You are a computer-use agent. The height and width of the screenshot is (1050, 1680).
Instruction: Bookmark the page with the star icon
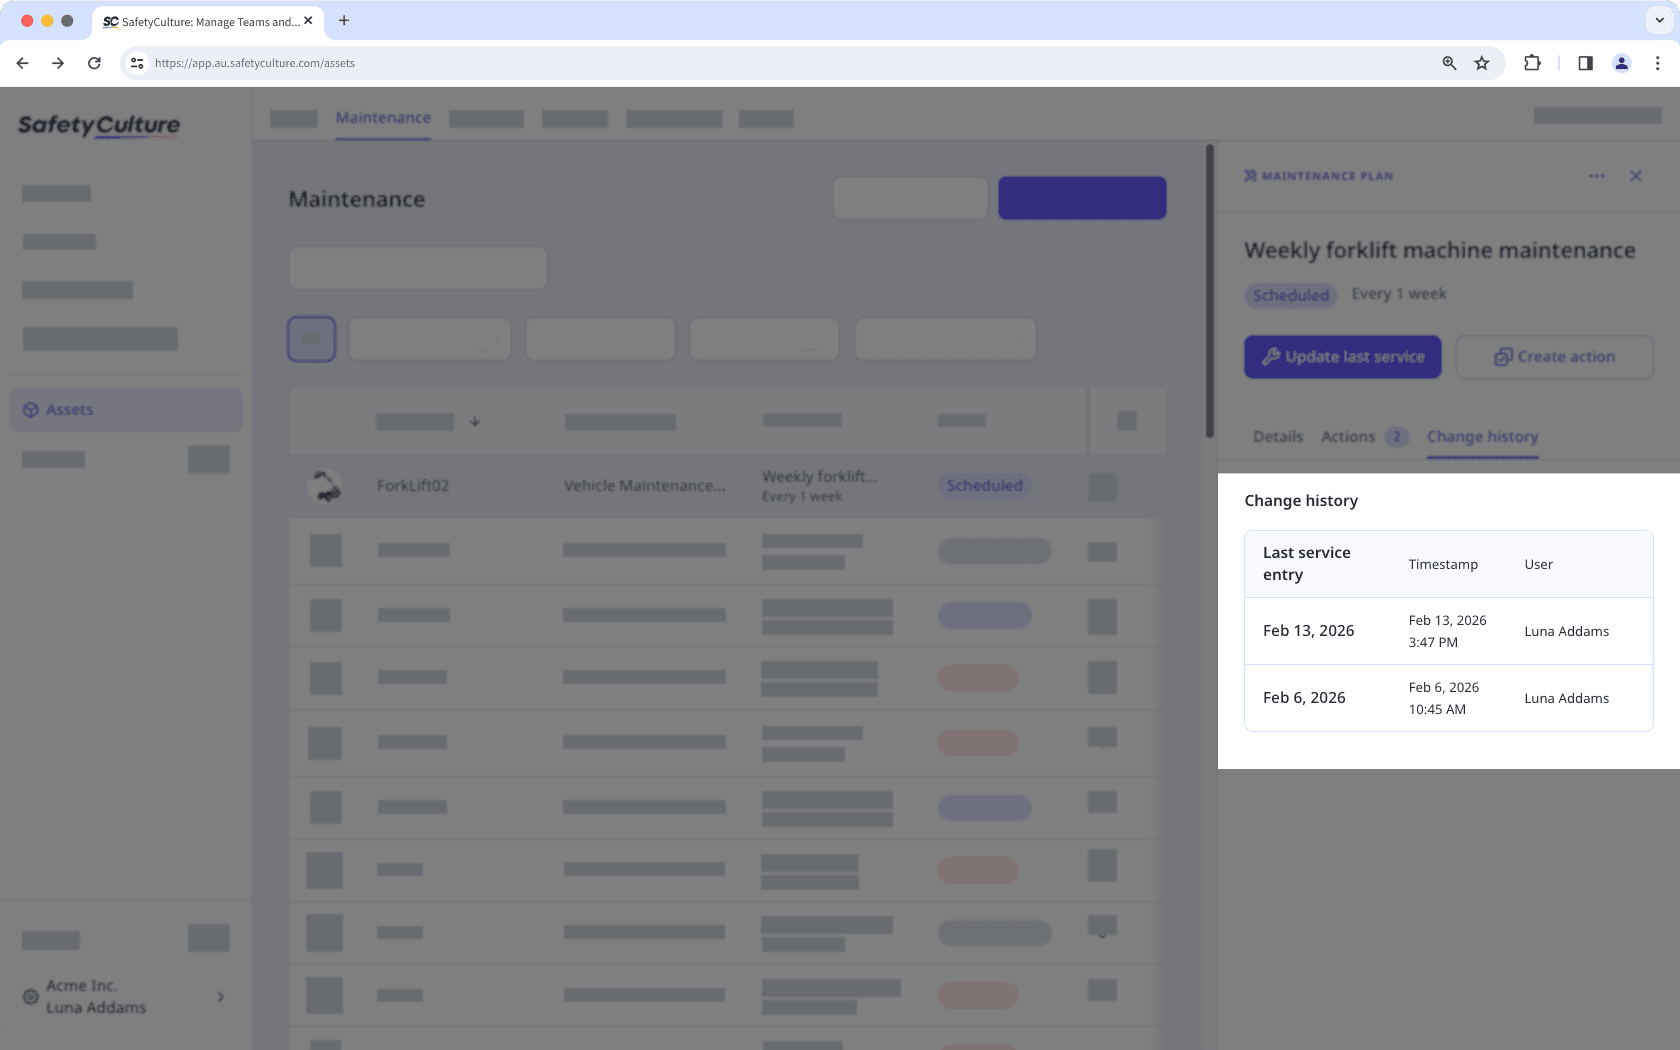1482,62
